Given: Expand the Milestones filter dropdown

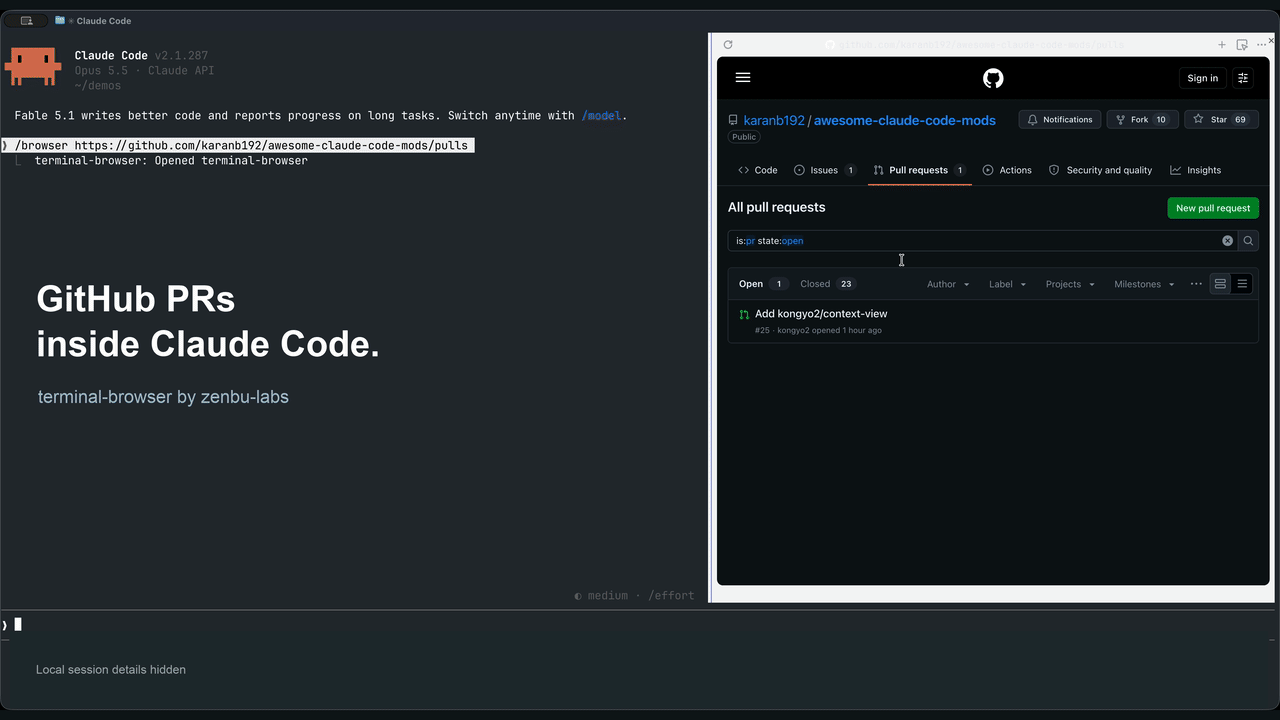Looking at the screenshot, I should coord(1144,284).
